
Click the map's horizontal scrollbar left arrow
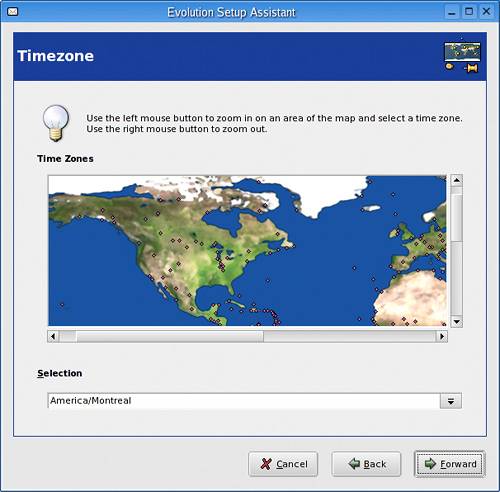point(53,336)
